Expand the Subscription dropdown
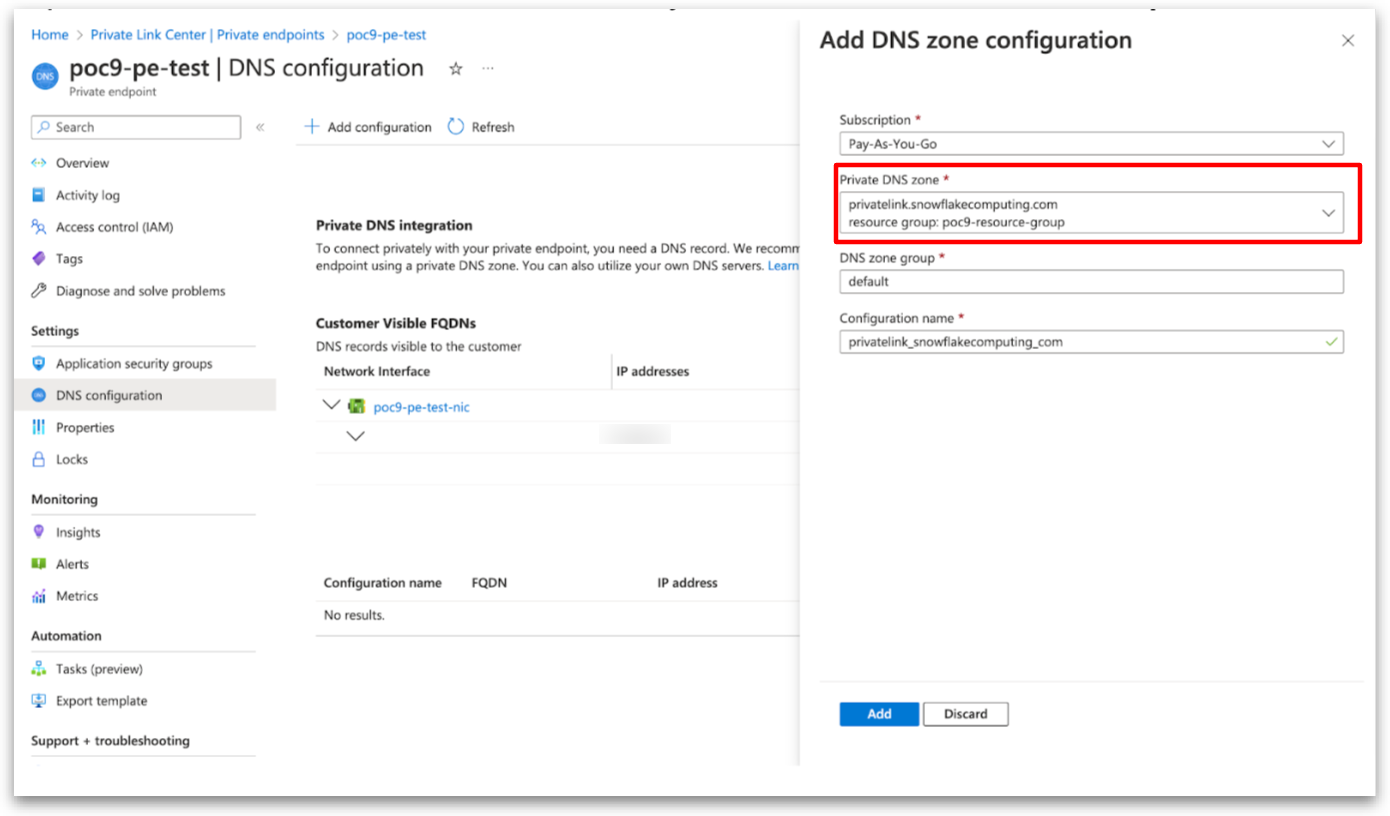Viewport: 1390px width, 816px height. coord(1090,144)
